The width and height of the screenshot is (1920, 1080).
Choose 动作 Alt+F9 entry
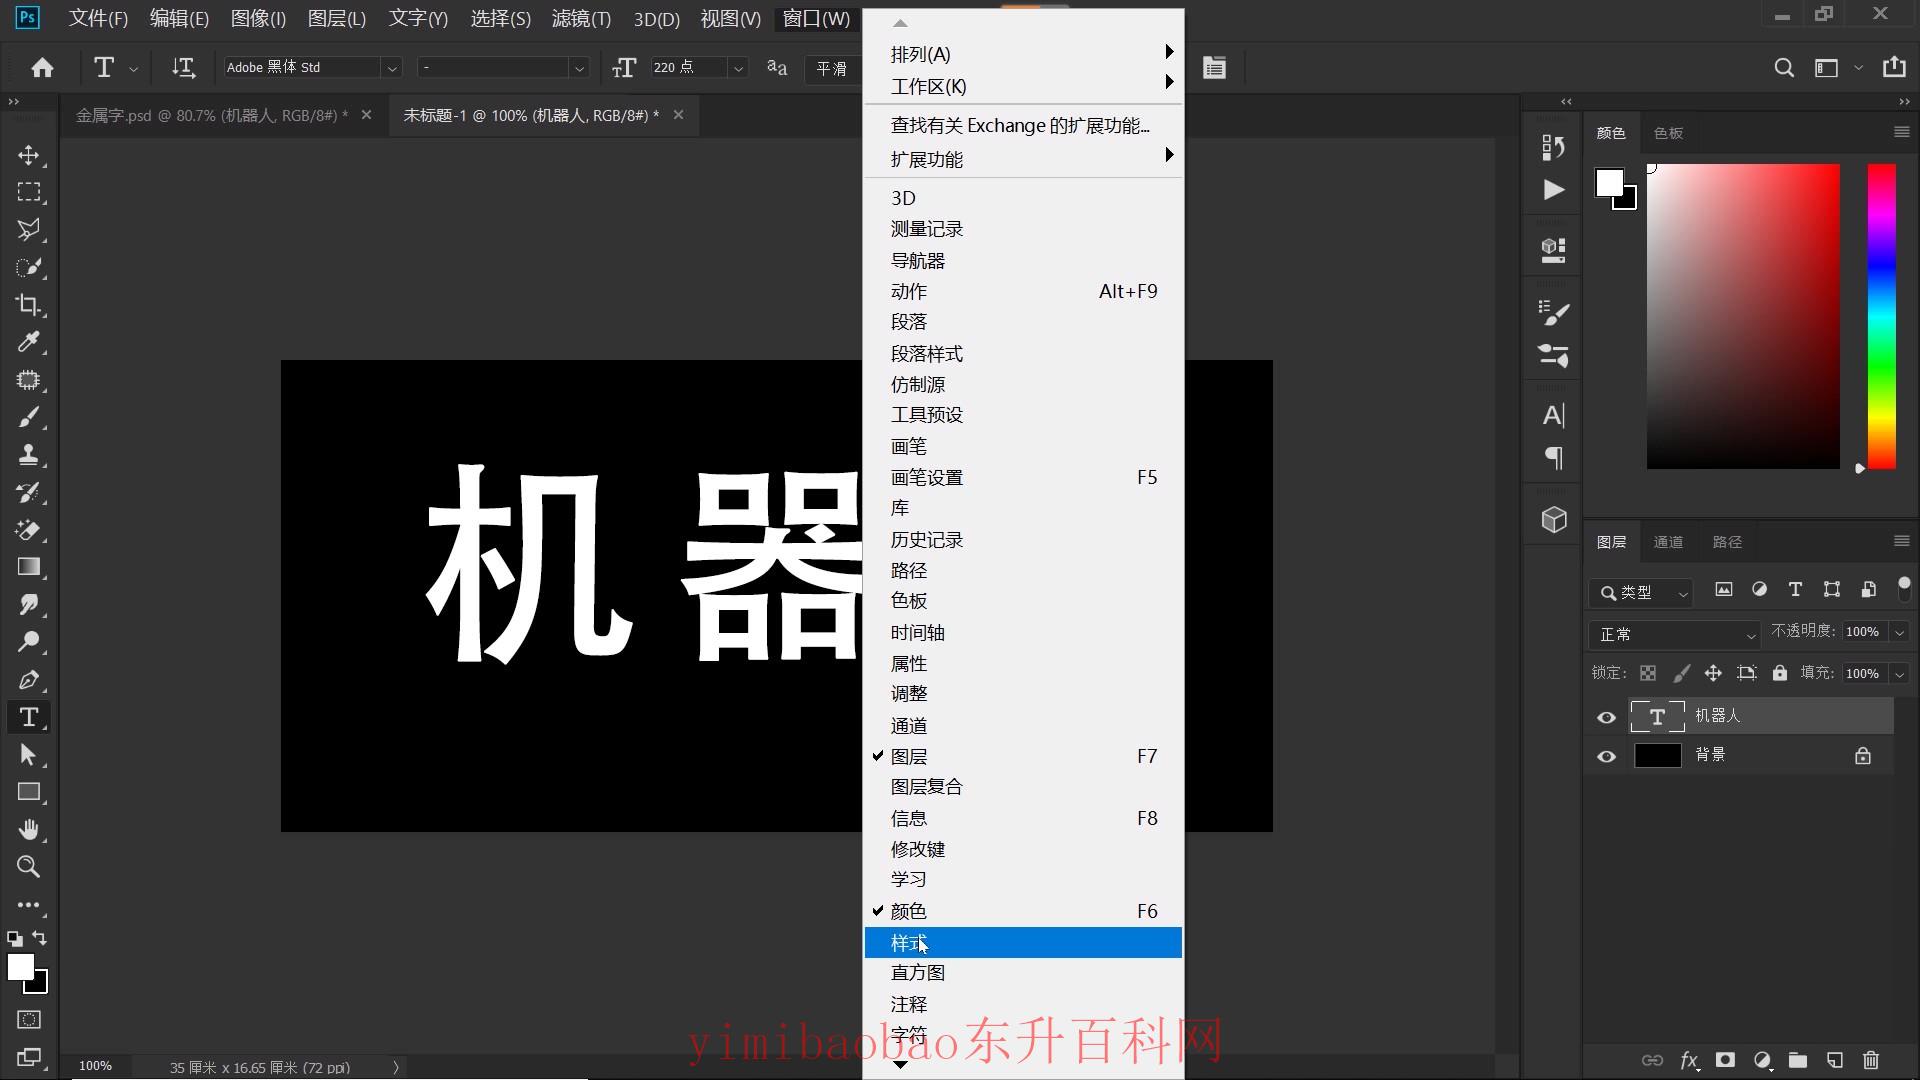click(1023, 291)
